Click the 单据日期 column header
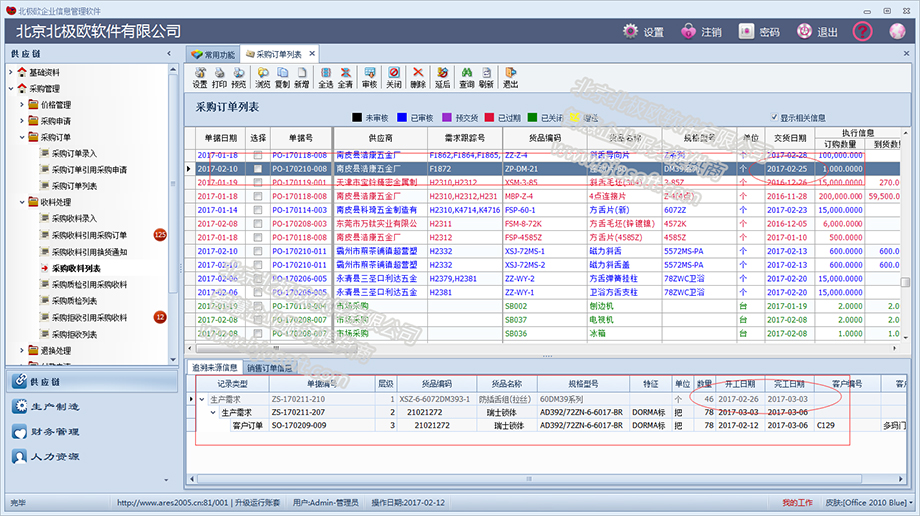 [x=221, y=138]
